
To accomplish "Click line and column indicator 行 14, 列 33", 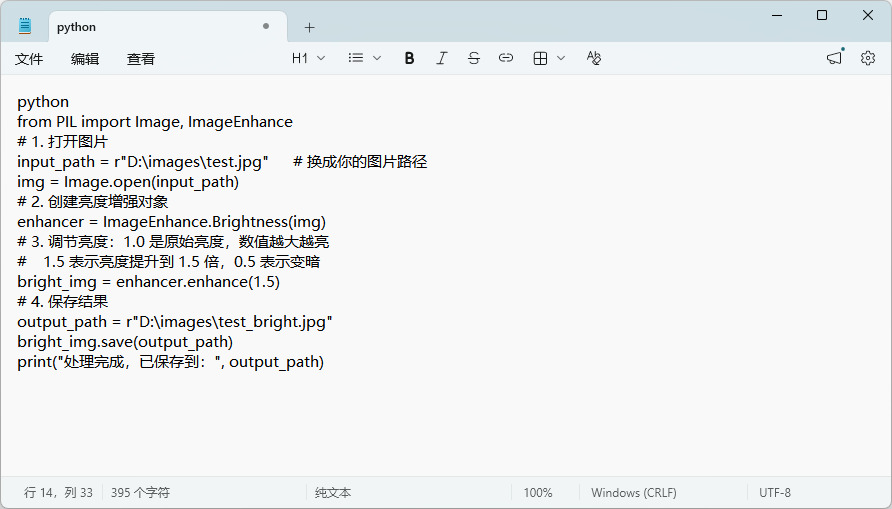I will click(58, 493).
